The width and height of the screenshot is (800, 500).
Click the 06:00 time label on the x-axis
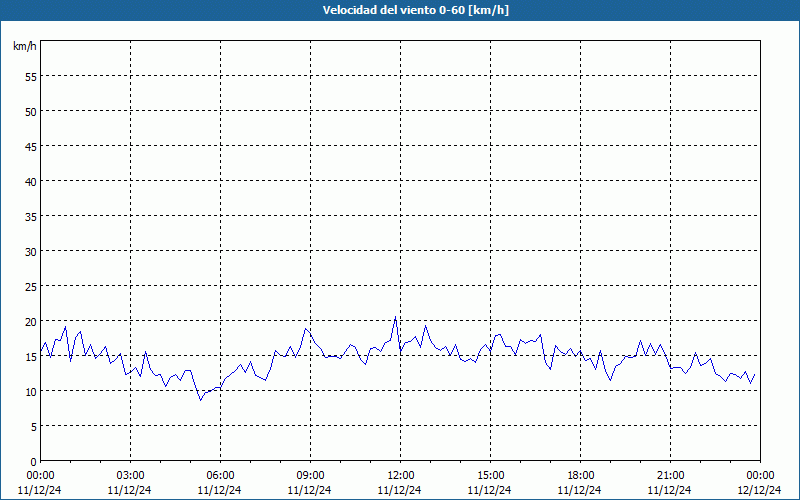[x=220, y=476]
